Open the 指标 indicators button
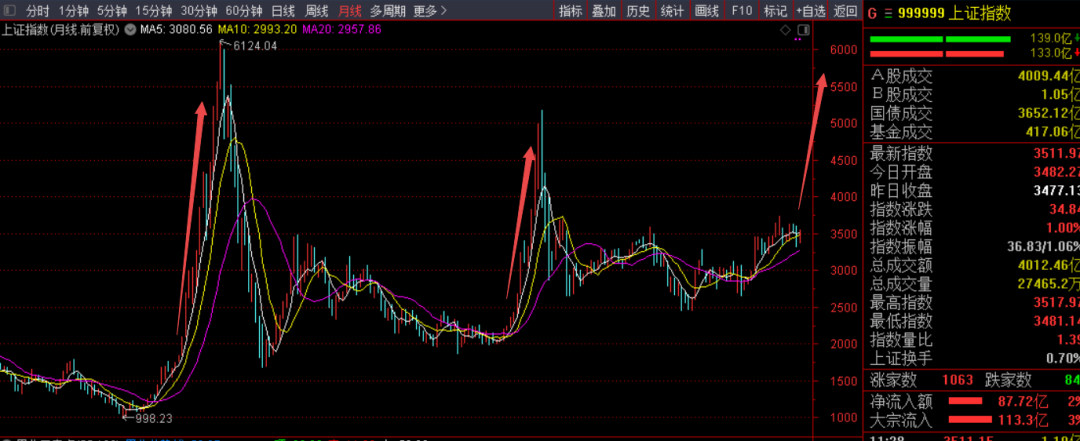Screen dimensions: 1080x441 (570, 11)
